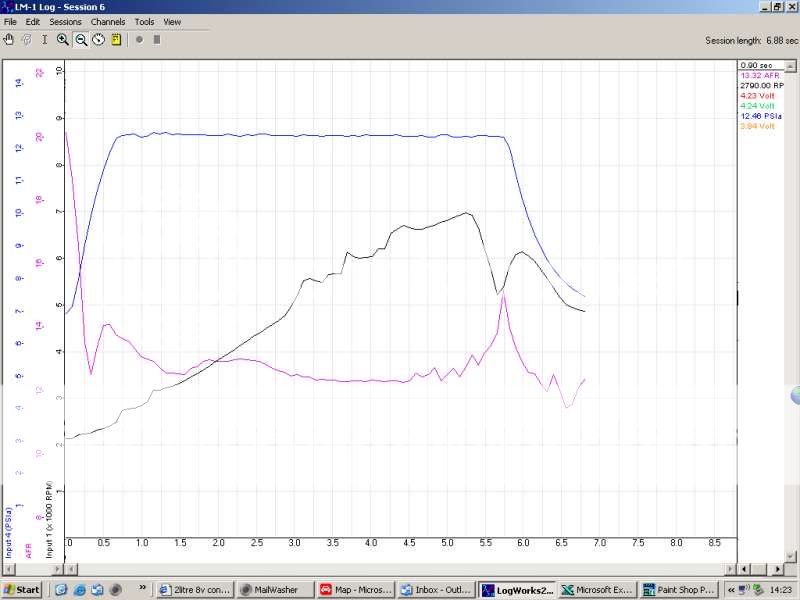This screenshot has height=600, width=800.
Task: Click the arrow on the legend value box
Action: [x=790, y=64]
